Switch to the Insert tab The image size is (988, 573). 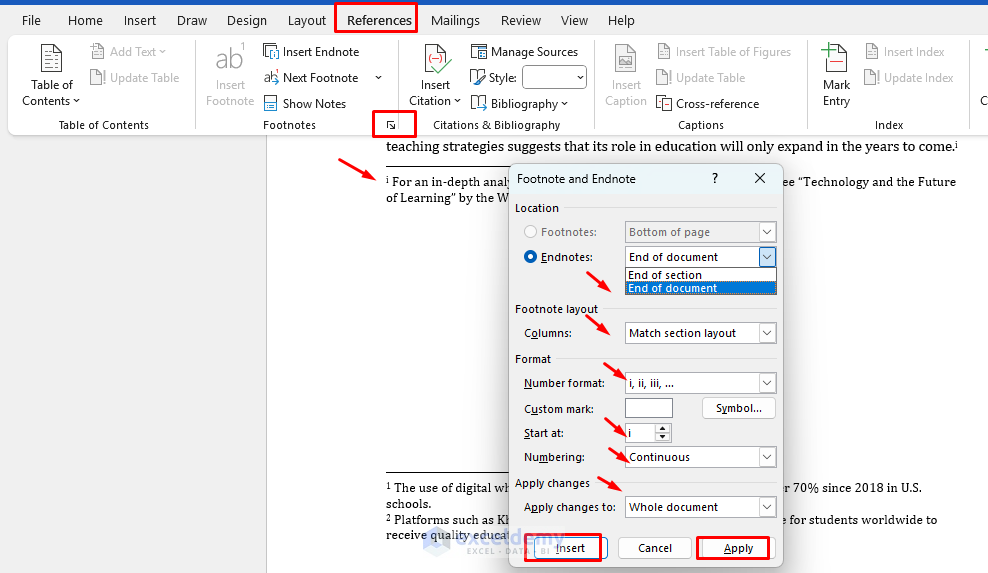tap(140, 20)
